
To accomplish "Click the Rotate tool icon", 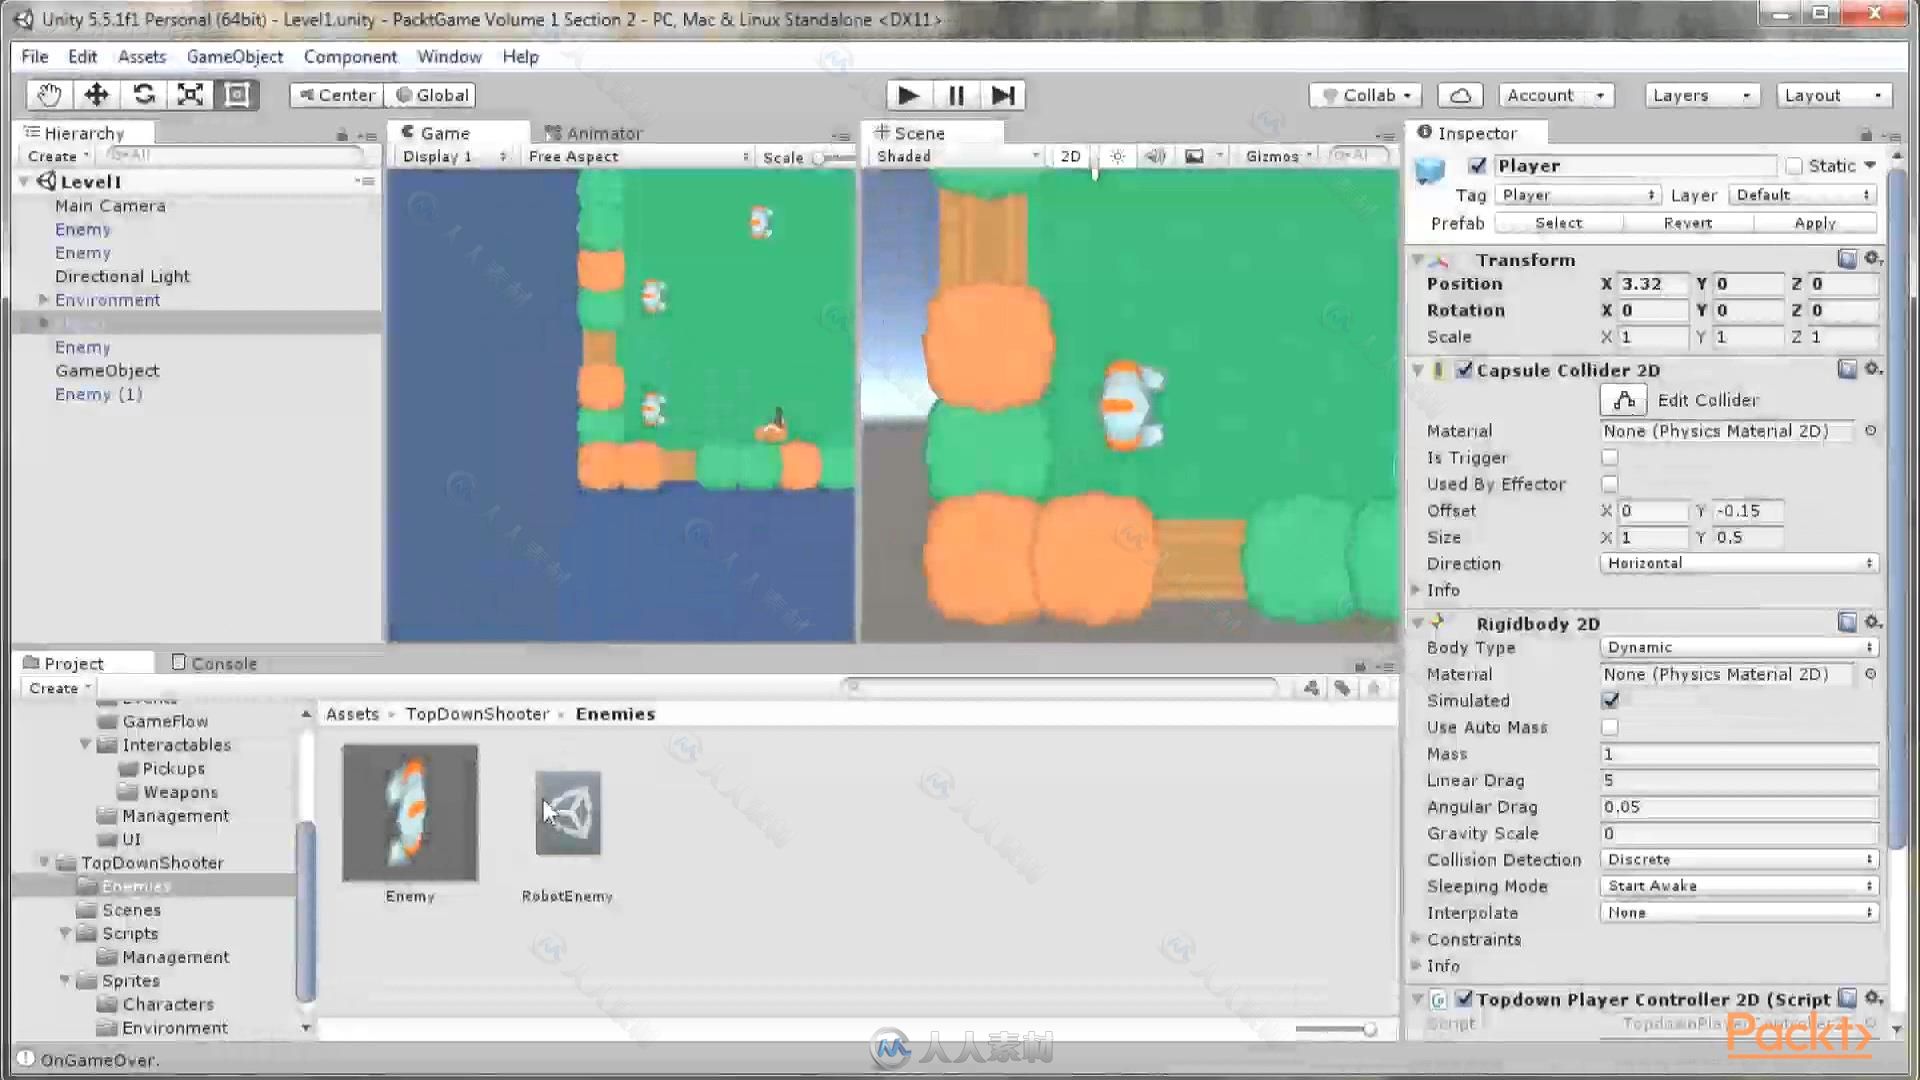I will 144,95.
